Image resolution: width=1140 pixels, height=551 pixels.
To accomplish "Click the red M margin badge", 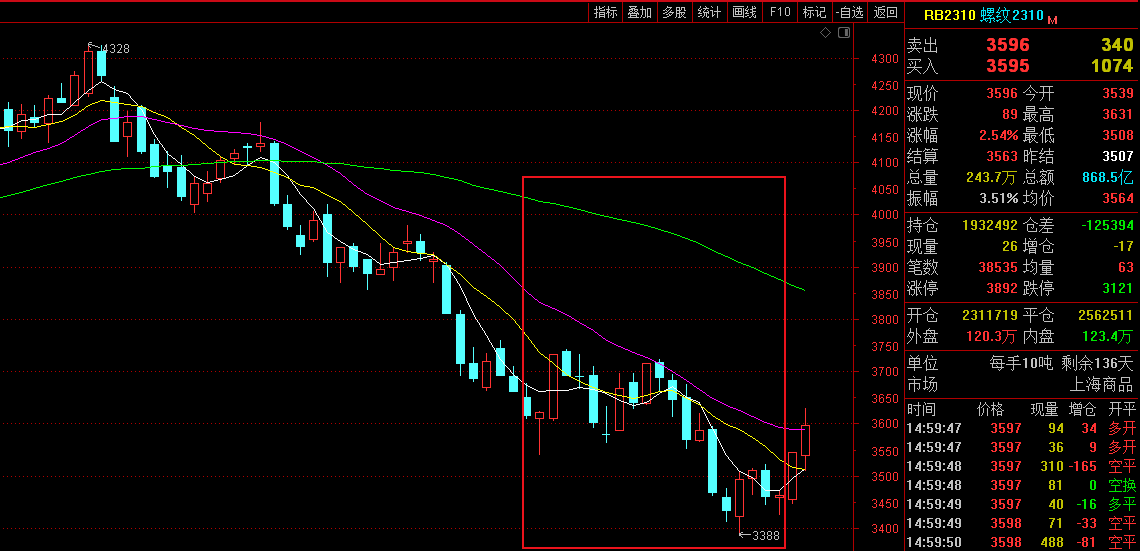I will [1052, 19].
